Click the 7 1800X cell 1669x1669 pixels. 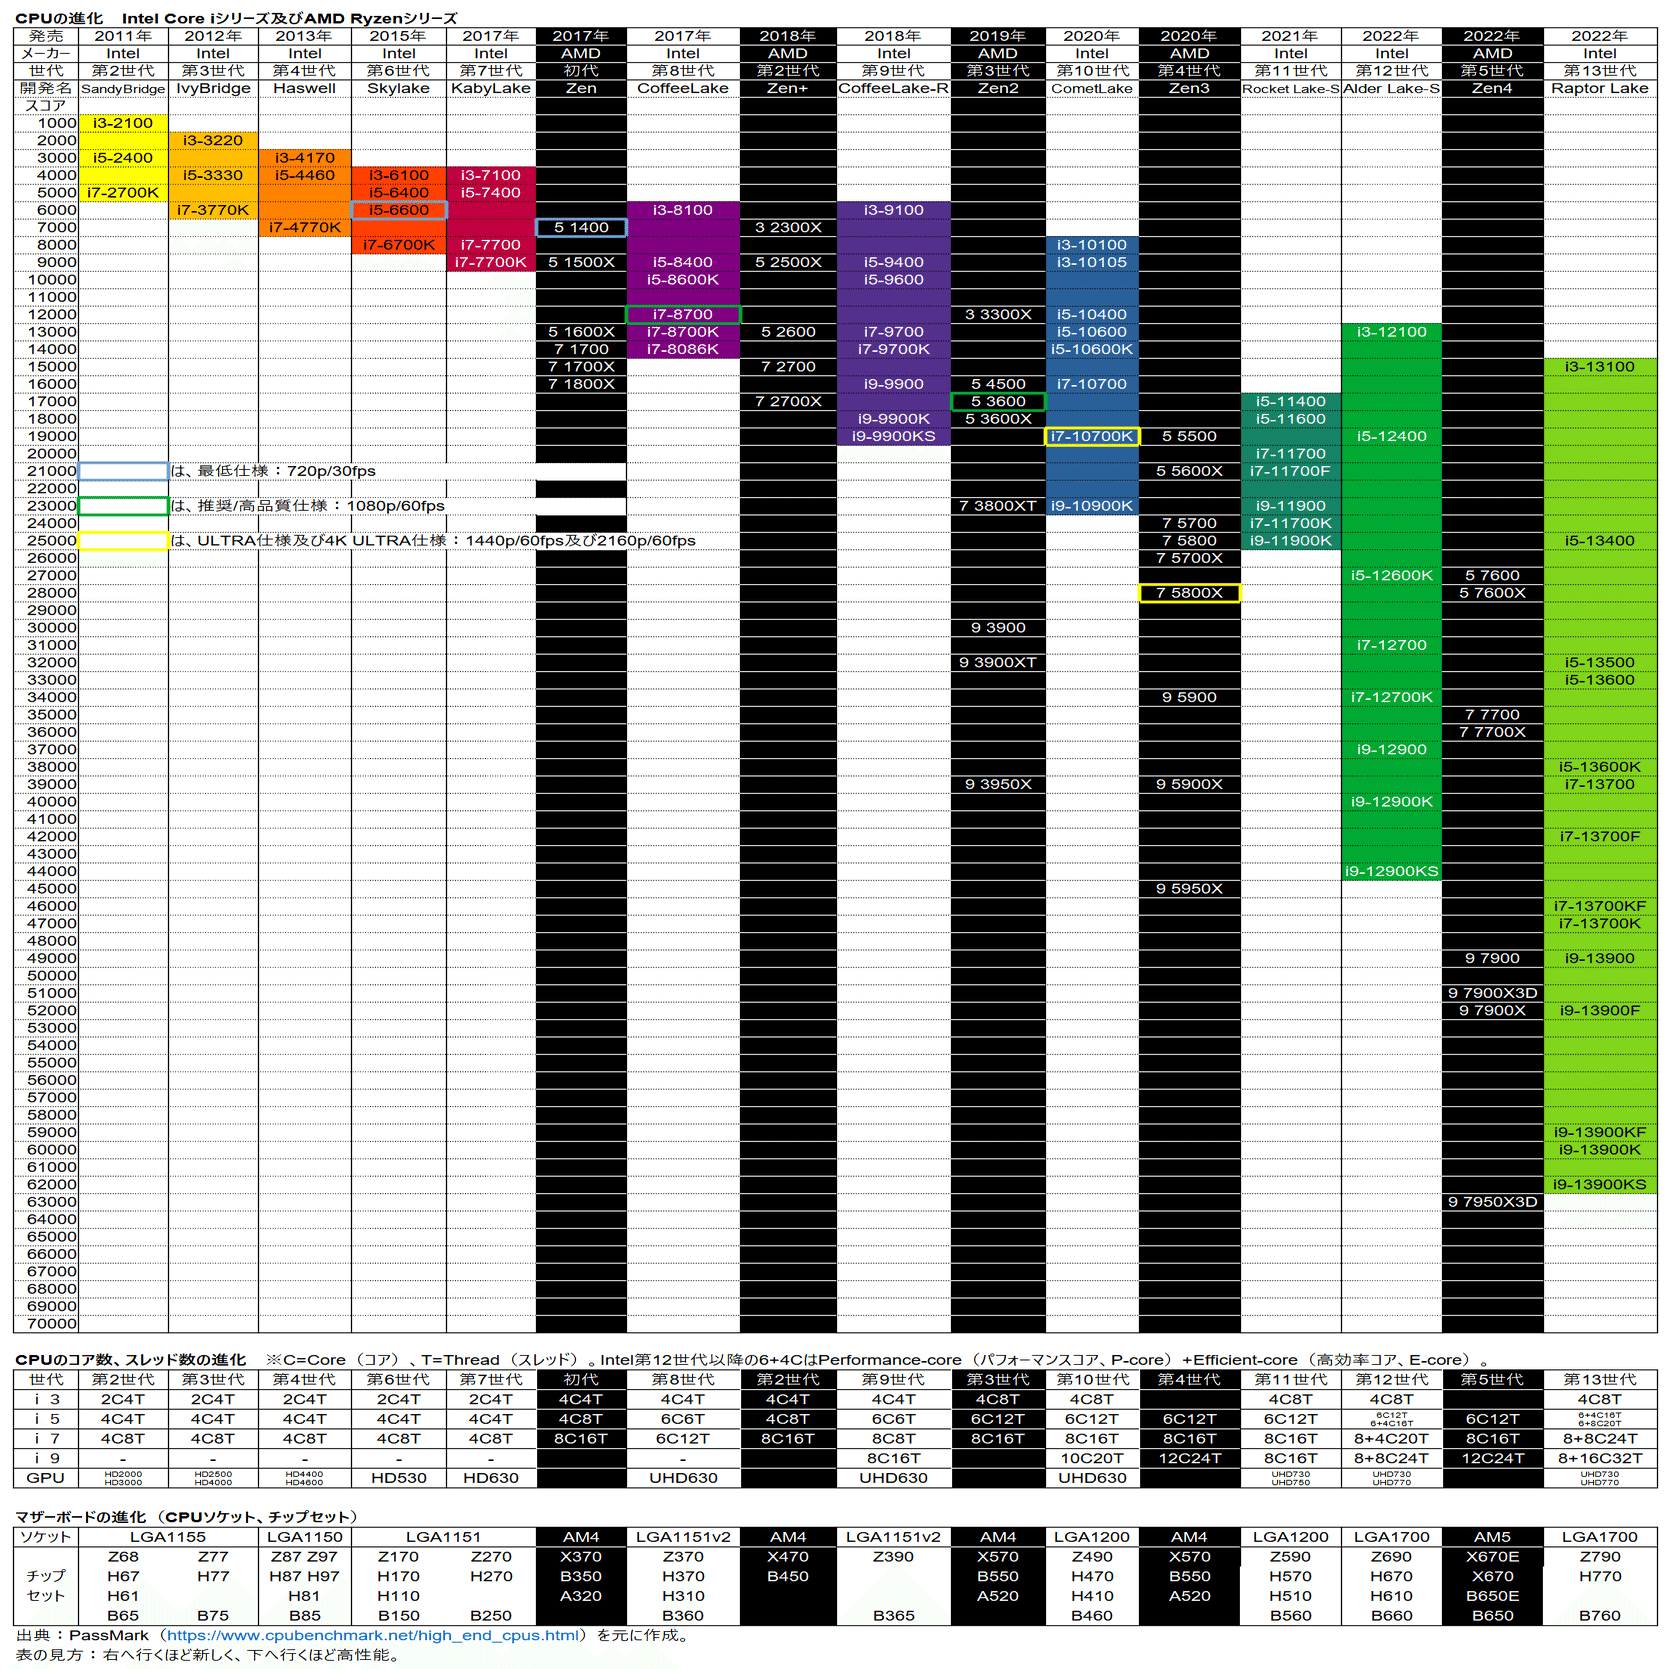pyautogui.click(x=581, y=384)
